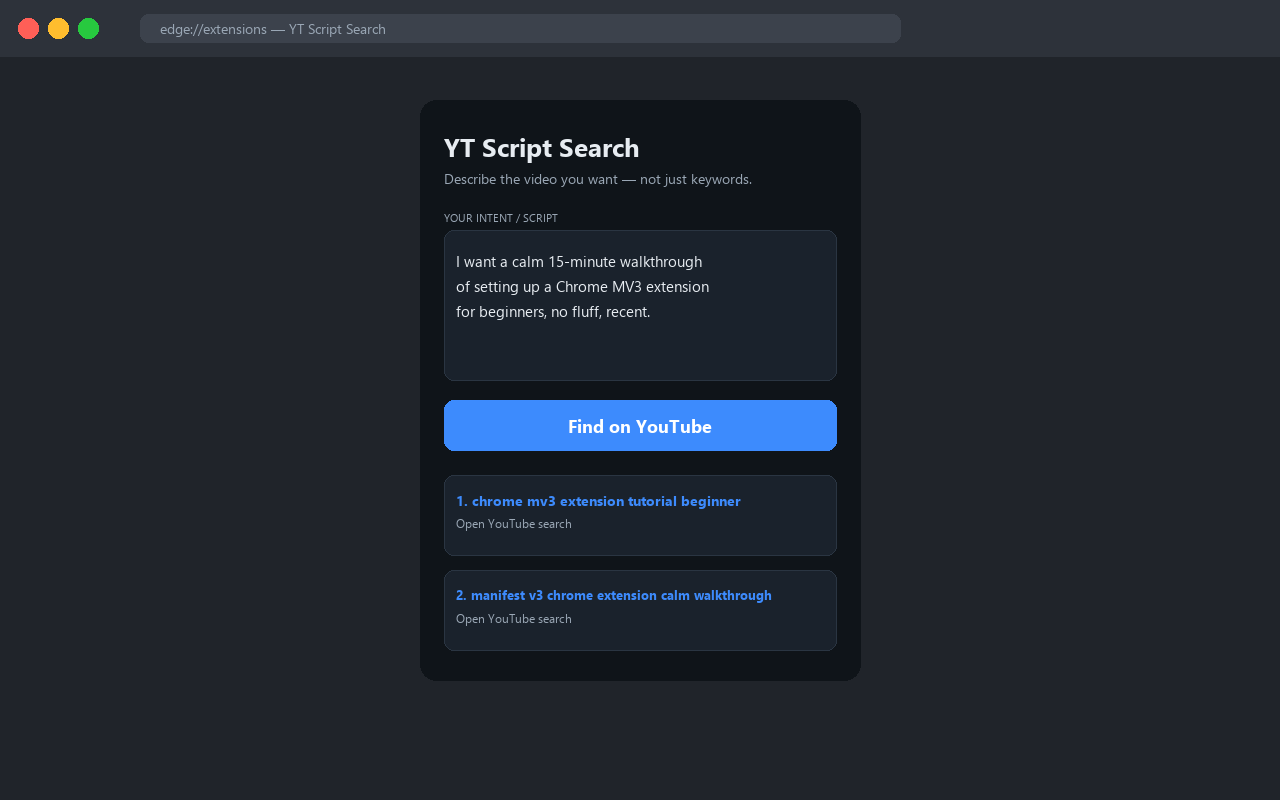Close the window with red button

click(x=28, y=28)
